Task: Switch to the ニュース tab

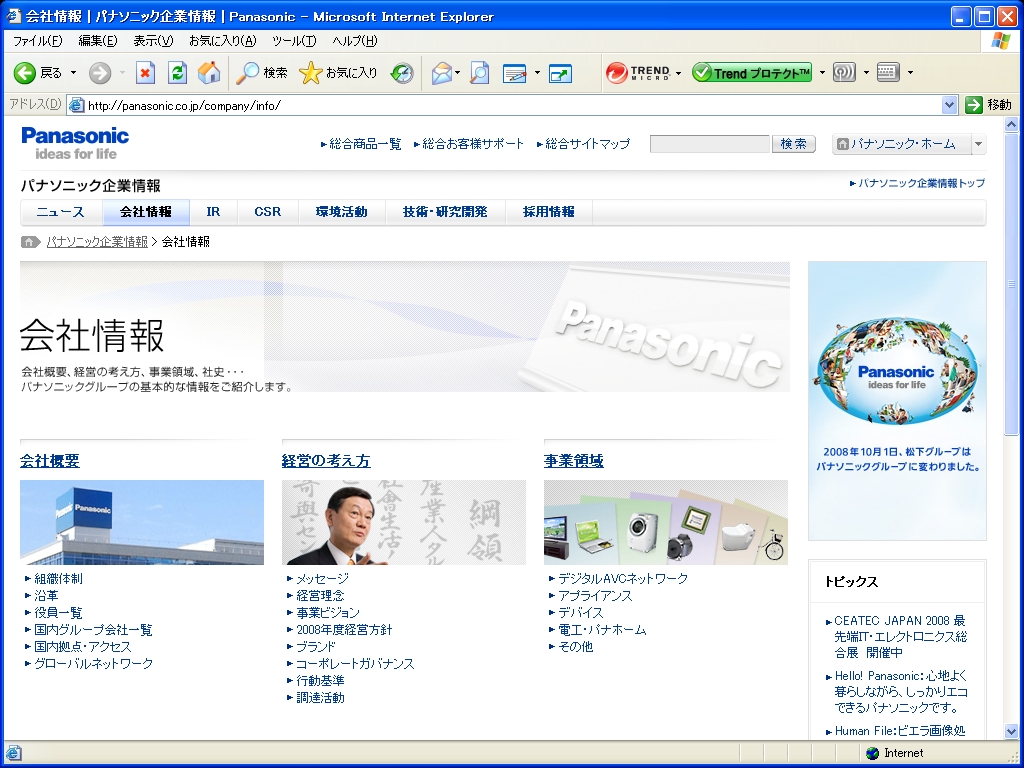Action: [x=61, y=212]
